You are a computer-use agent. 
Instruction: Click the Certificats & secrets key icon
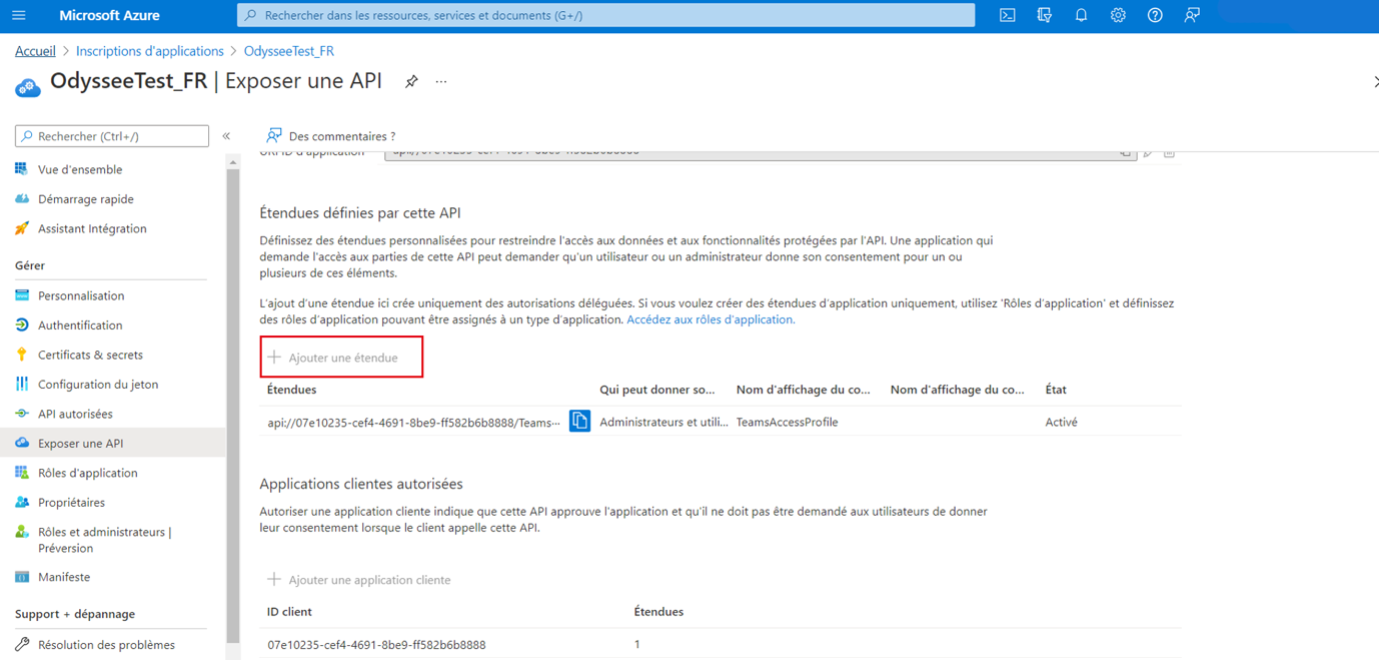point(22,354)
